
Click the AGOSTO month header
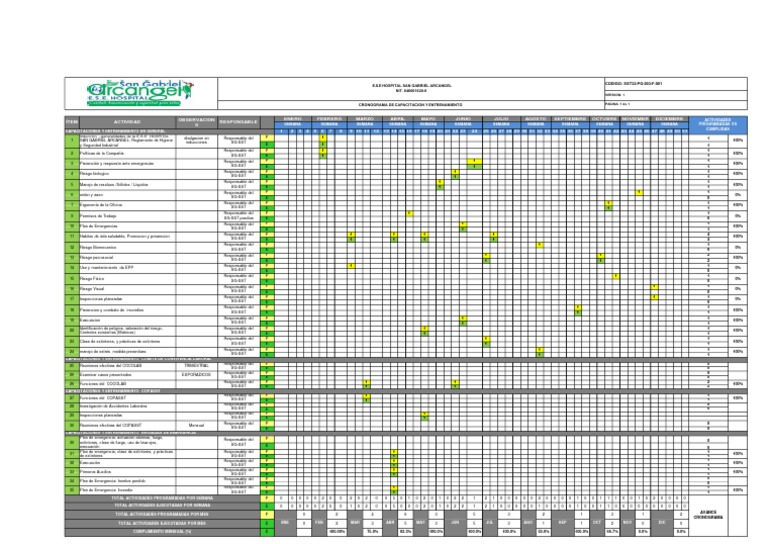[x=536, y=119]
